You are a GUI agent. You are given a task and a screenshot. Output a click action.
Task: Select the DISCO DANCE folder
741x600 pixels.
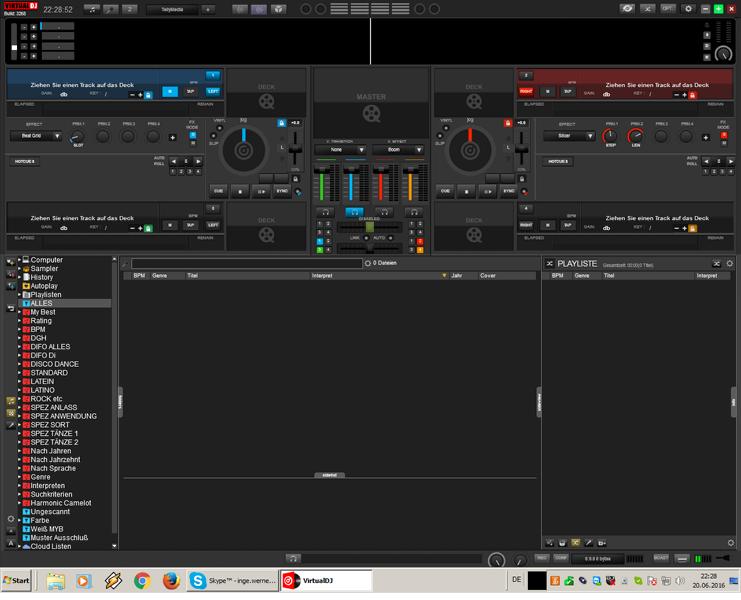point(54,364)
